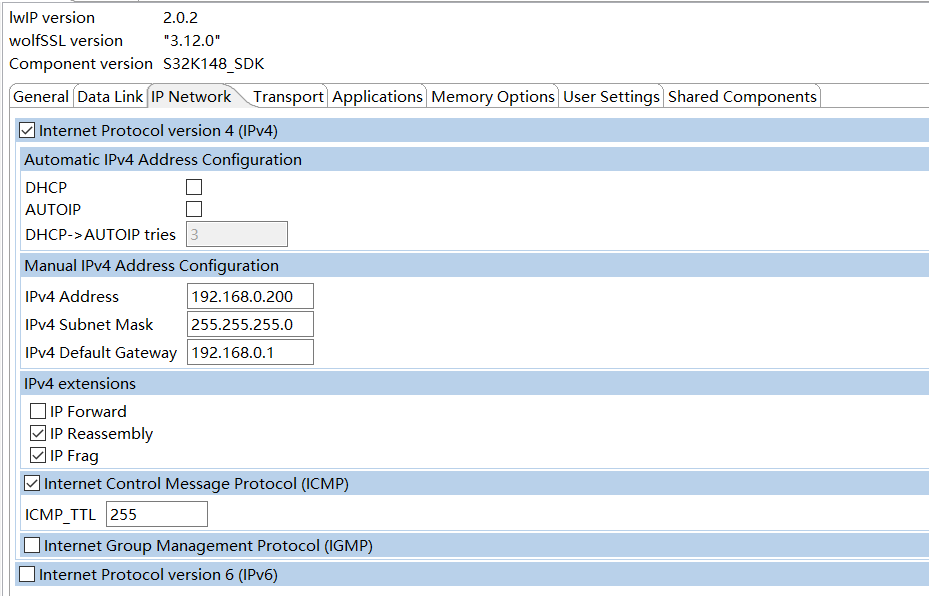
Task: Go to the User Settings tab
Action: click(x=611, y=97)
